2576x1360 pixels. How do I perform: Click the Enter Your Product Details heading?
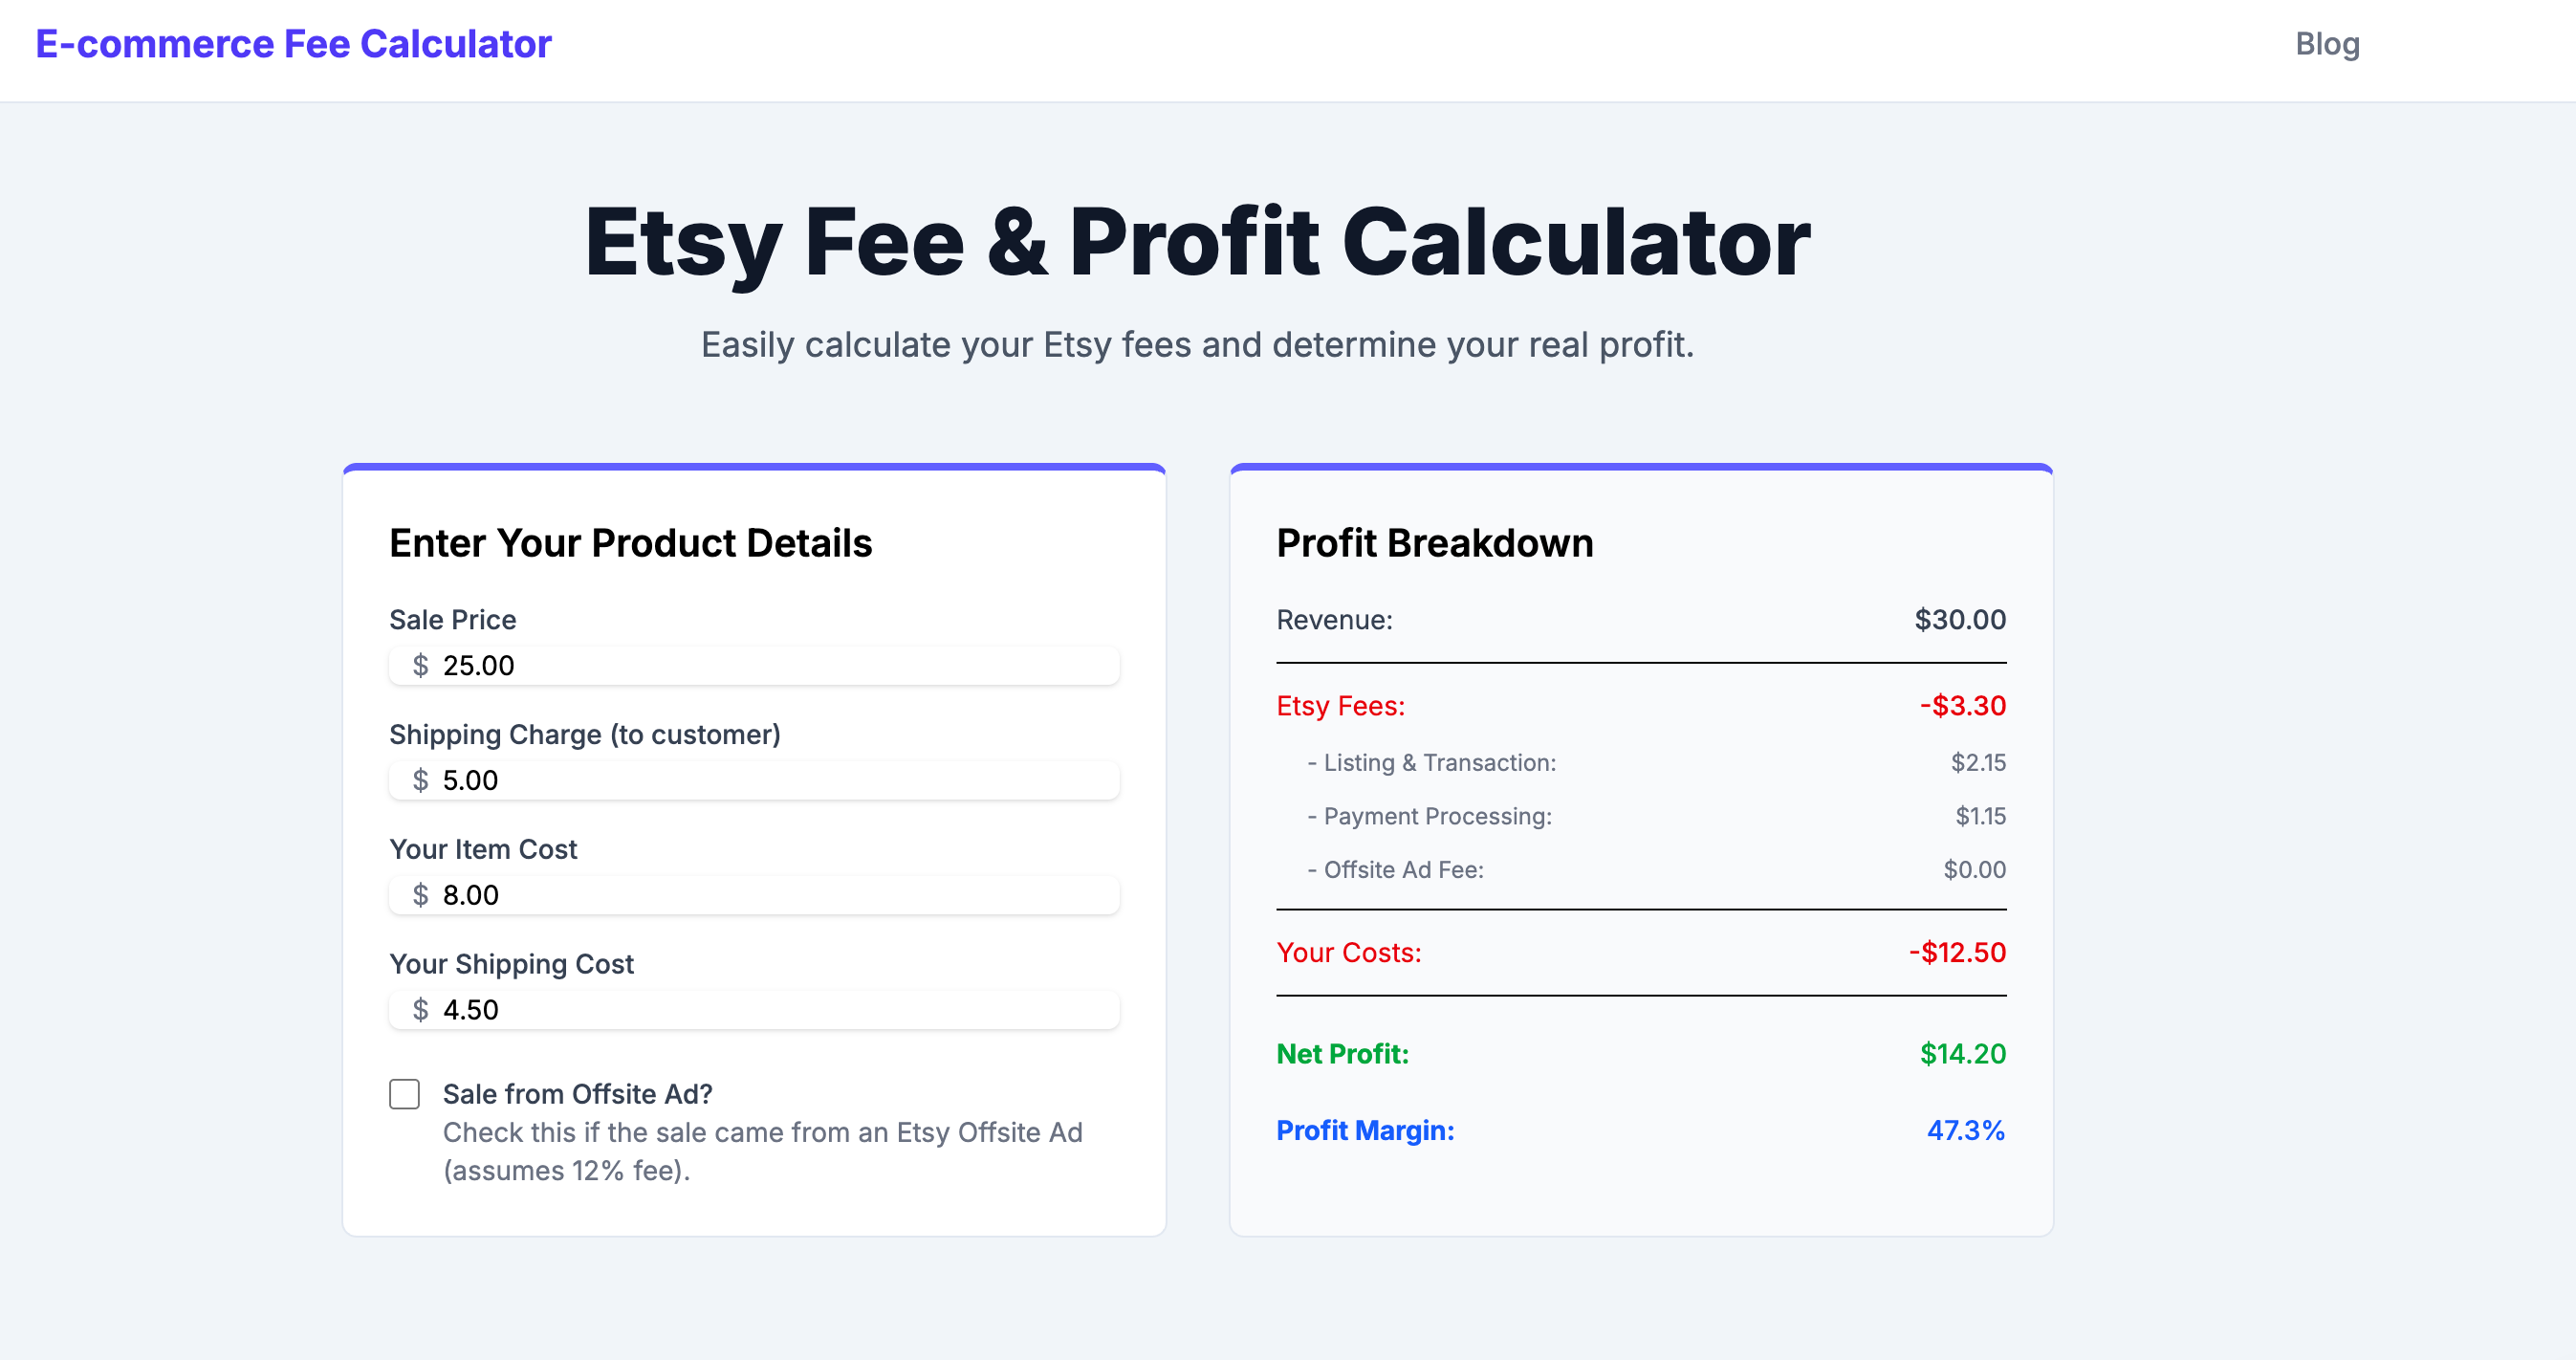point(630,543)
